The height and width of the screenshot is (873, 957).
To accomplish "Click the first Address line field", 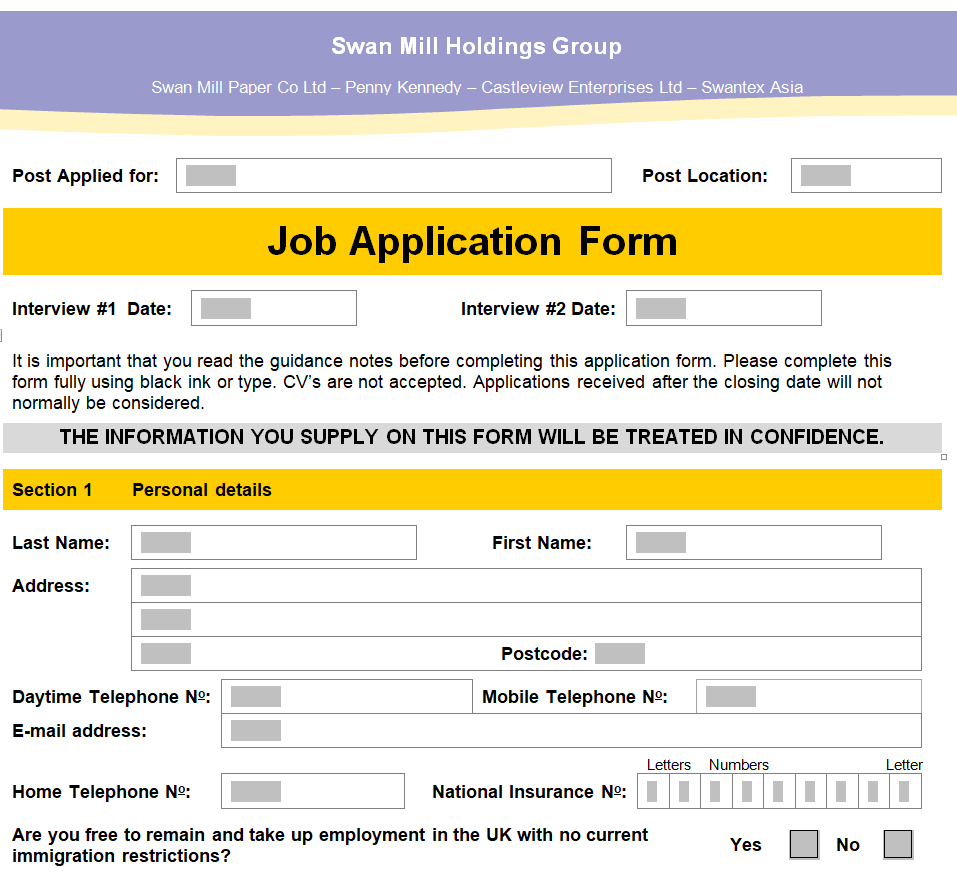I will point(525,586).
